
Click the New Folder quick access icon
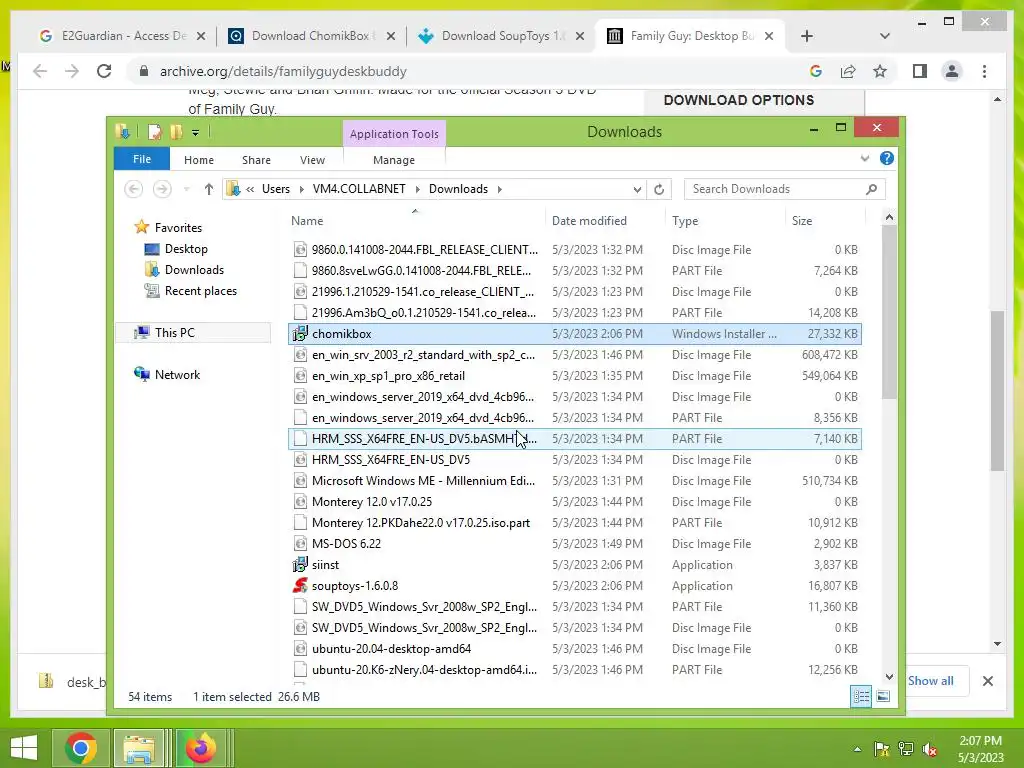[x=176, y=132]
